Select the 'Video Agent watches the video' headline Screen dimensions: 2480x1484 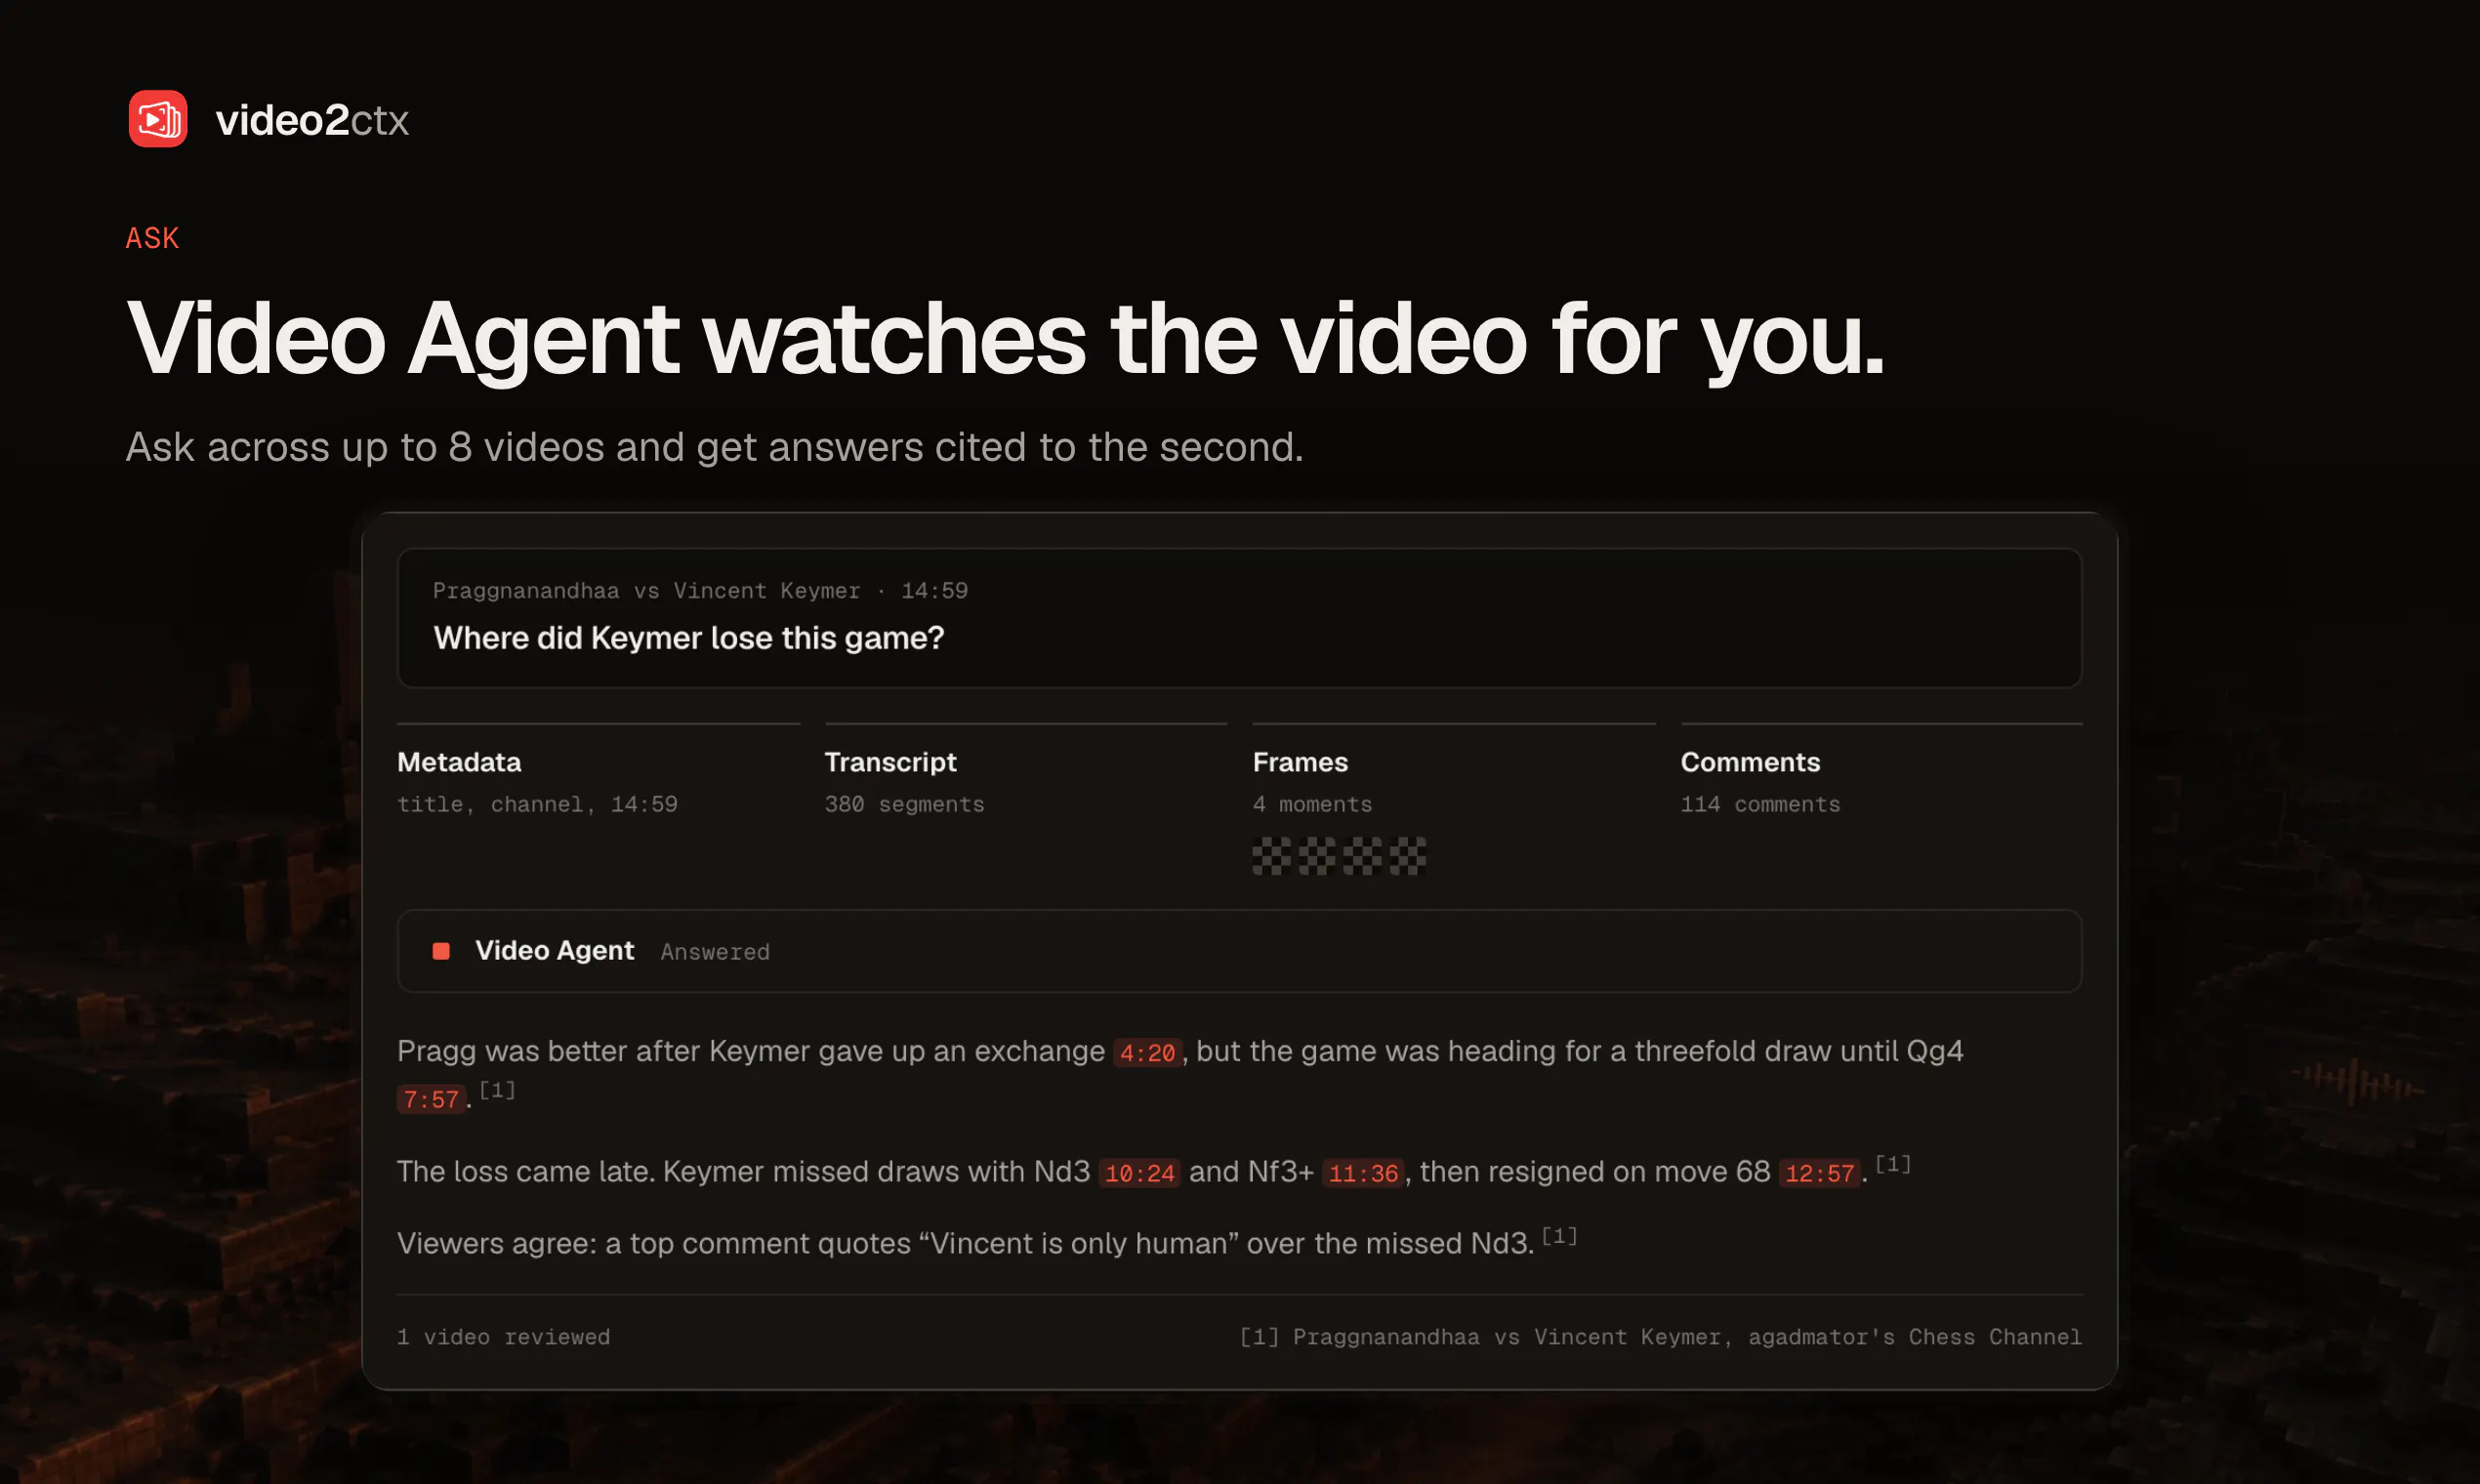pos(1005,339)
